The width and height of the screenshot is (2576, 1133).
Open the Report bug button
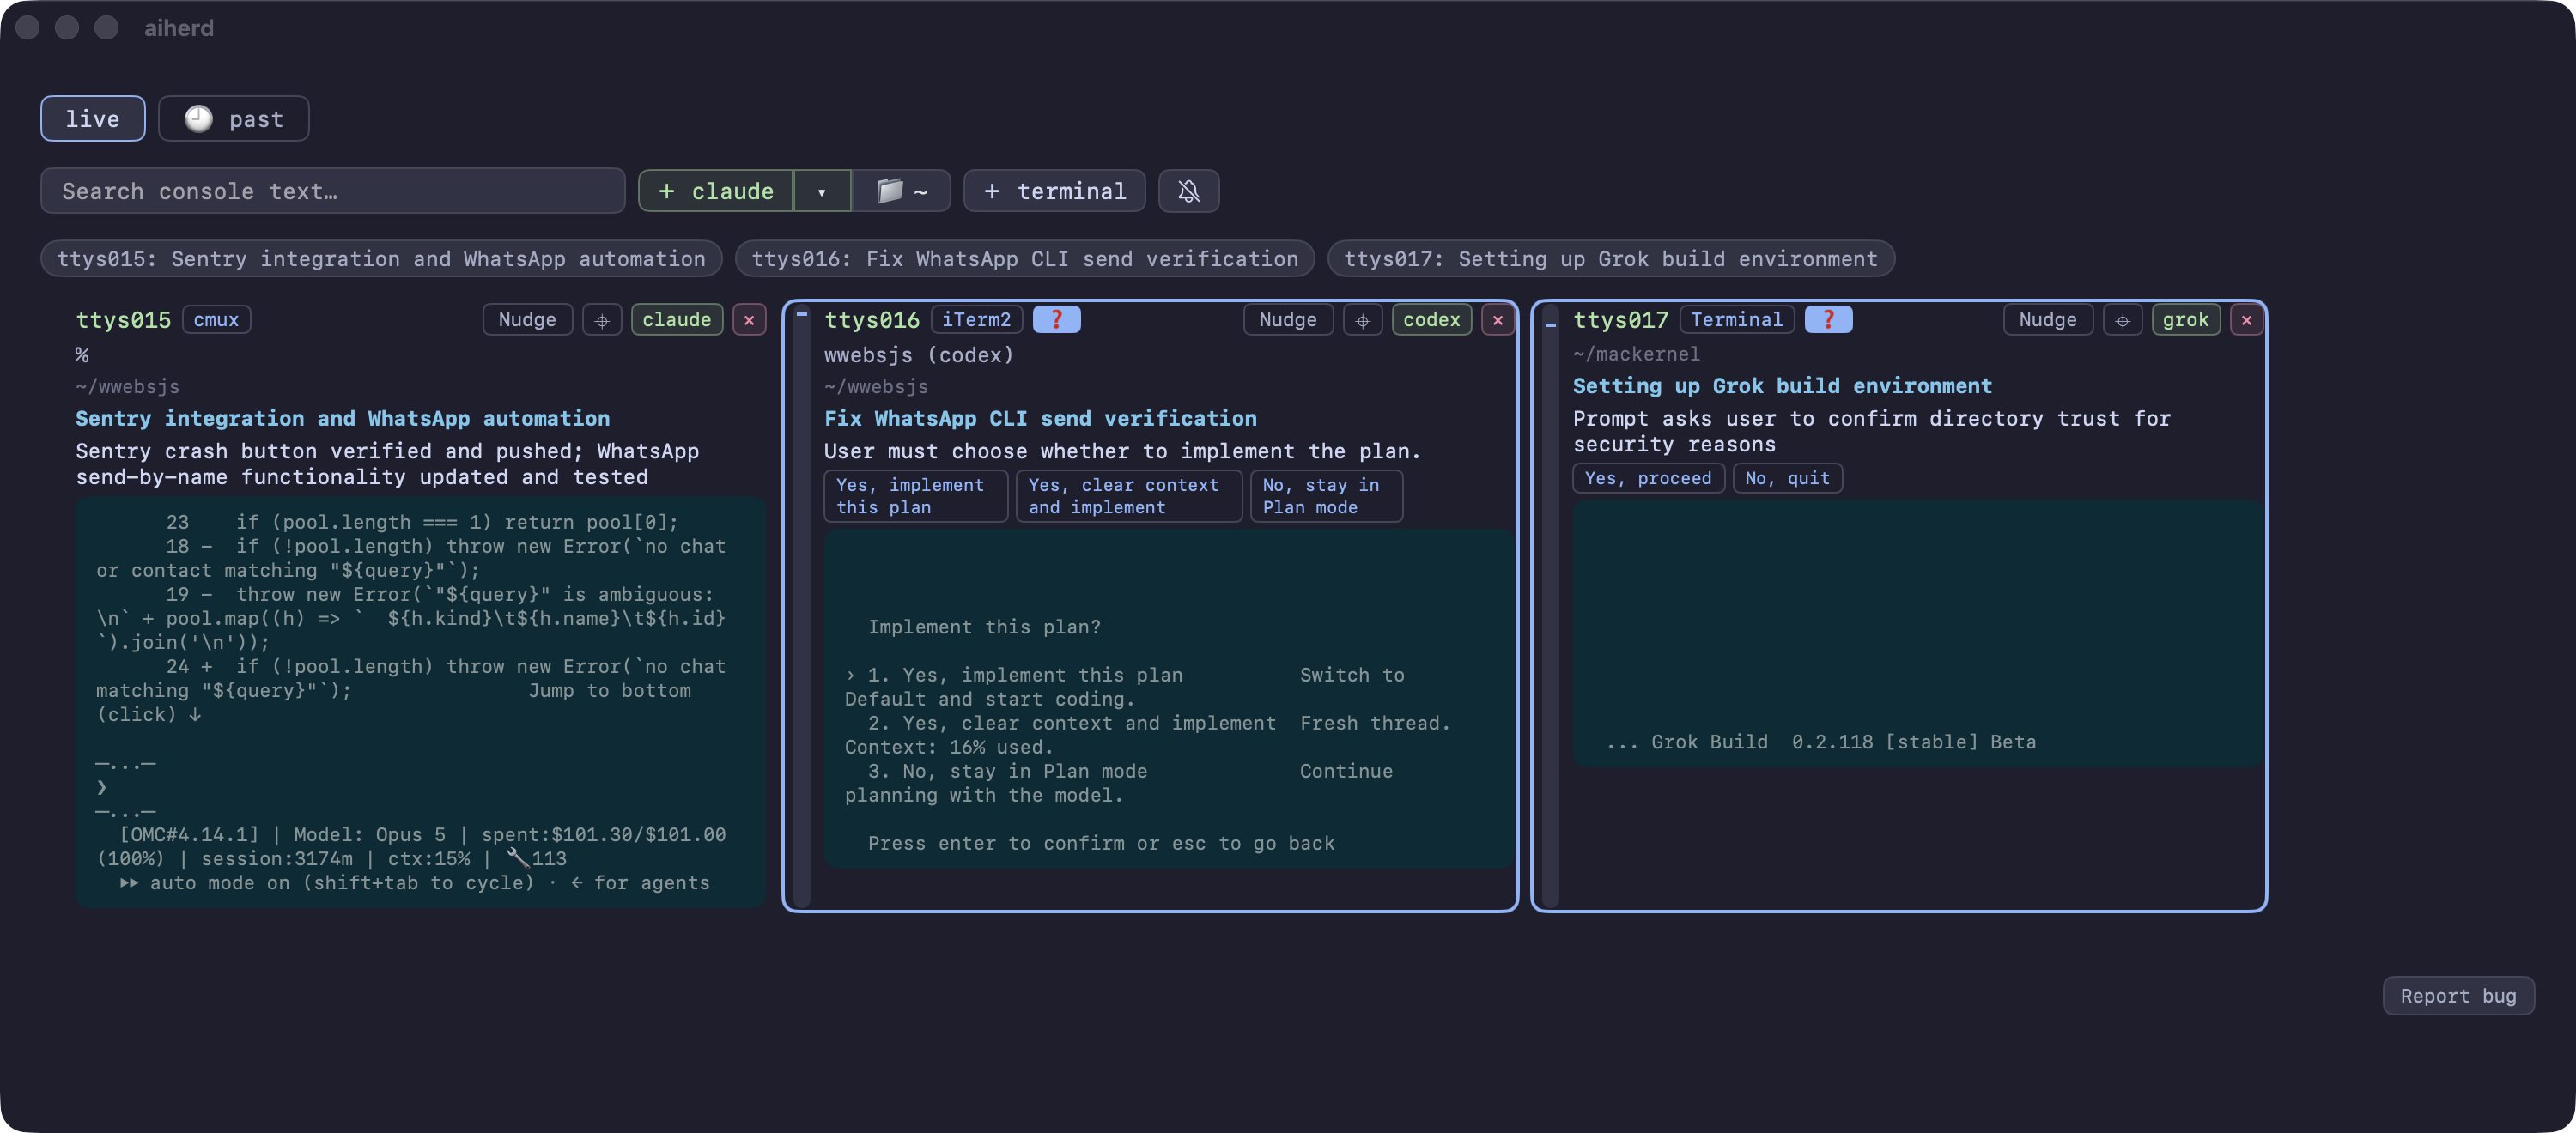point(2458,996)
